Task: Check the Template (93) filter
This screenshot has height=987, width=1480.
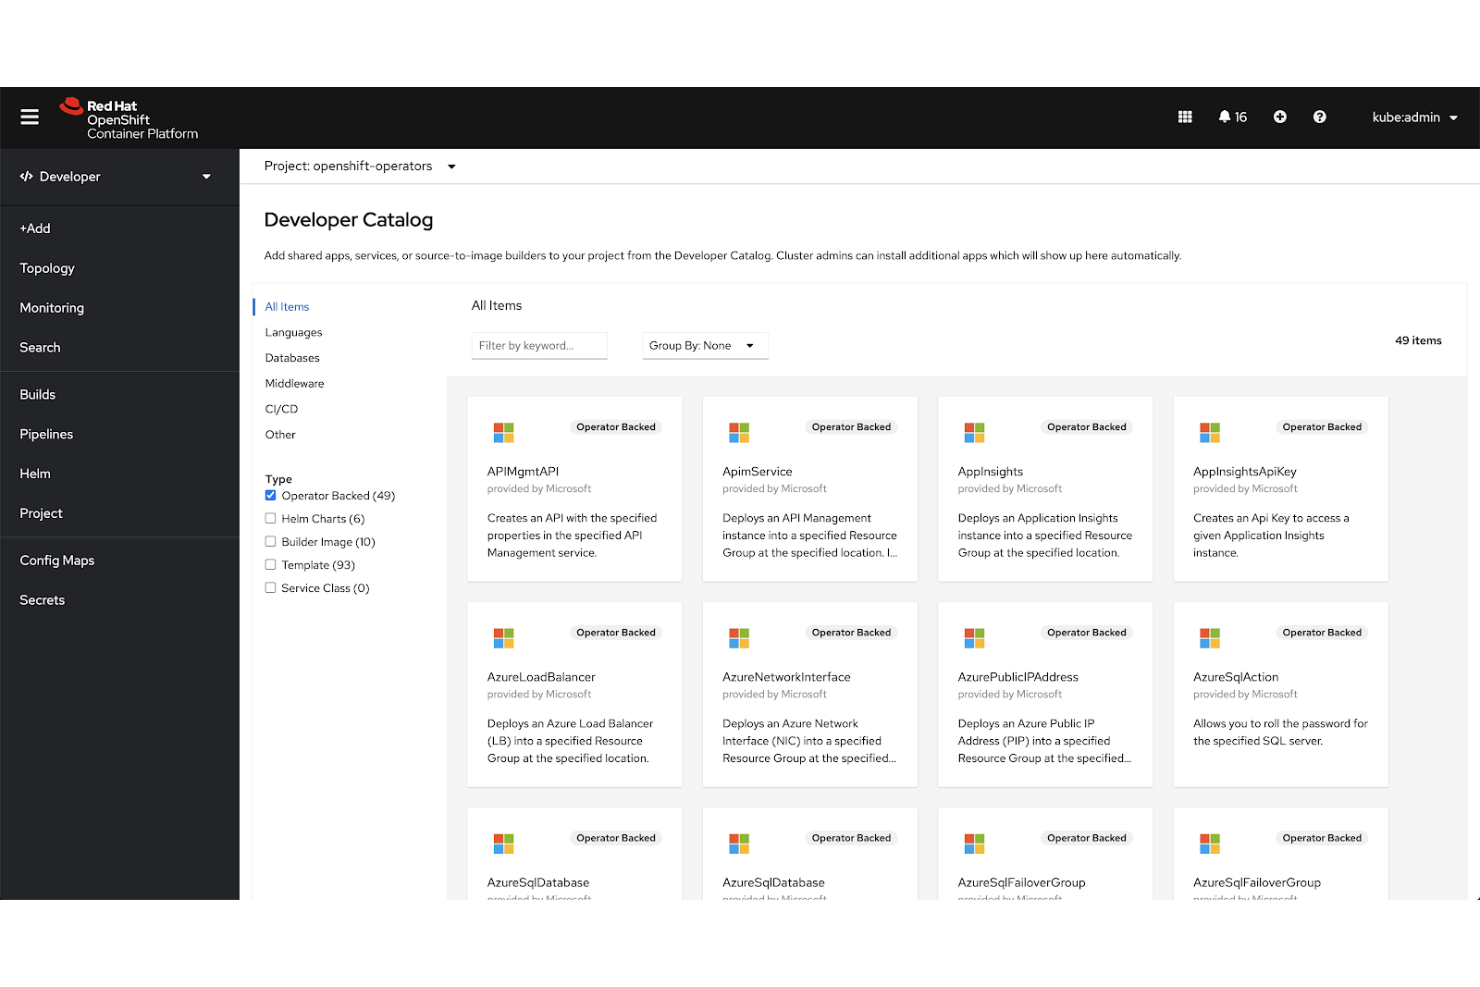Action: 270,564
